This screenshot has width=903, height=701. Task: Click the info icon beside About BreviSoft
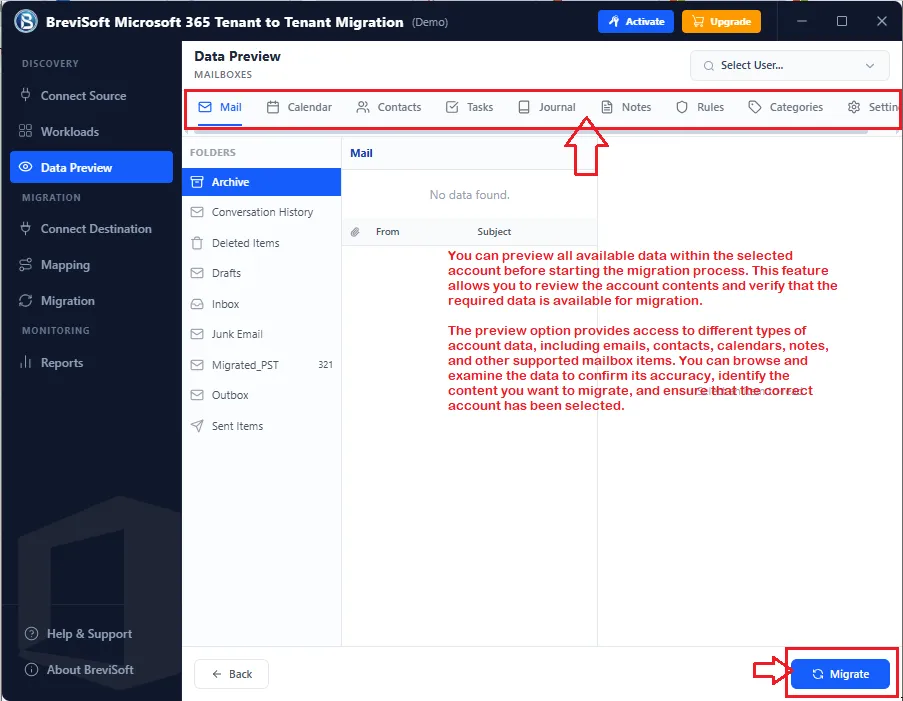32,669
